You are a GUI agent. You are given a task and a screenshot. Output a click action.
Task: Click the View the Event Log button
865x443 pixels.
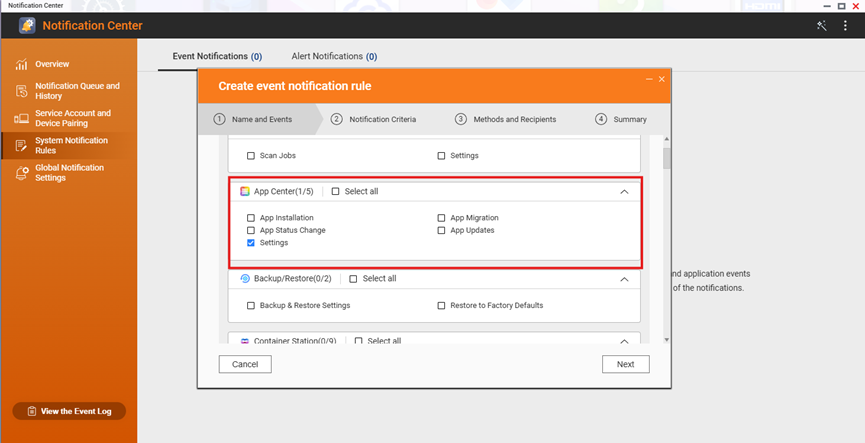[69, 411]
